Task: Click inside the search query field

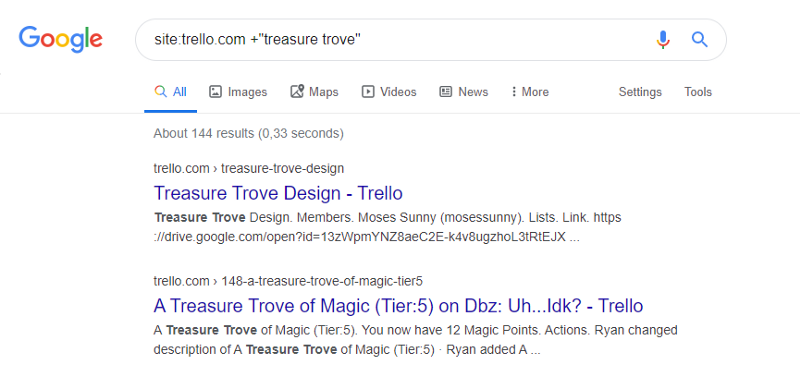Action: click(398, 39)
